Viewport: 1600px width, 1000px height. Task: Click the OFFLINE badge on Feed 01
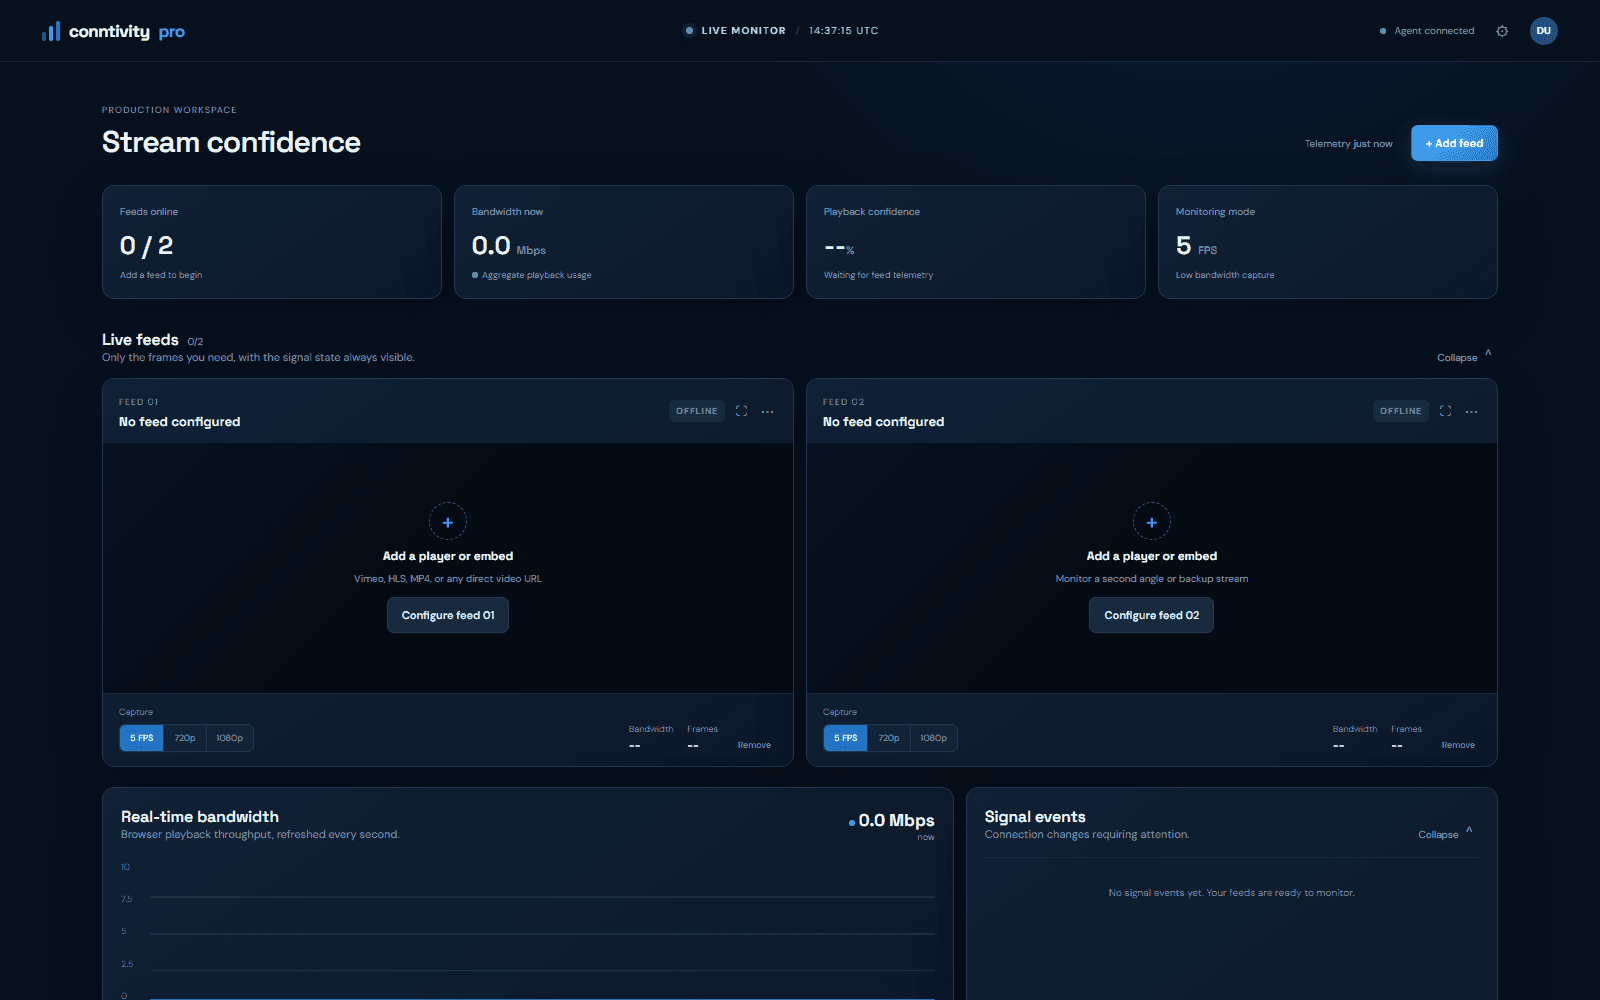697,411
